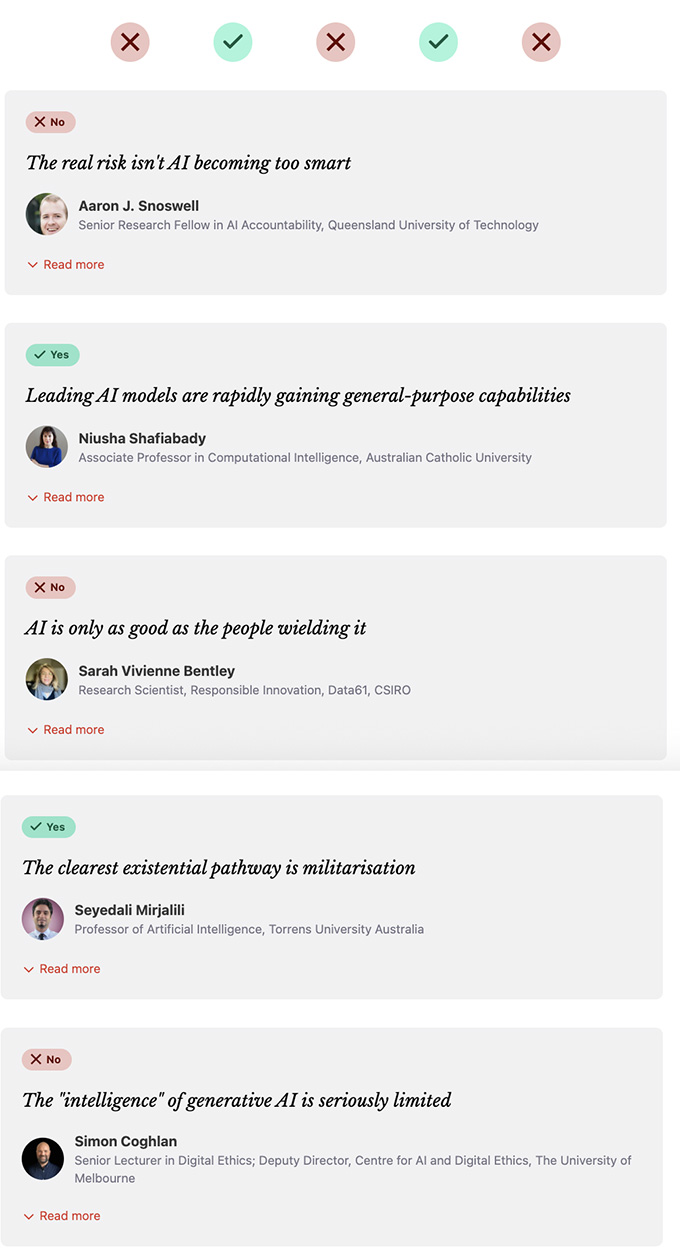
Task: Open Aaron J. Snoswell's profile photo
Action: coord(47,214)
